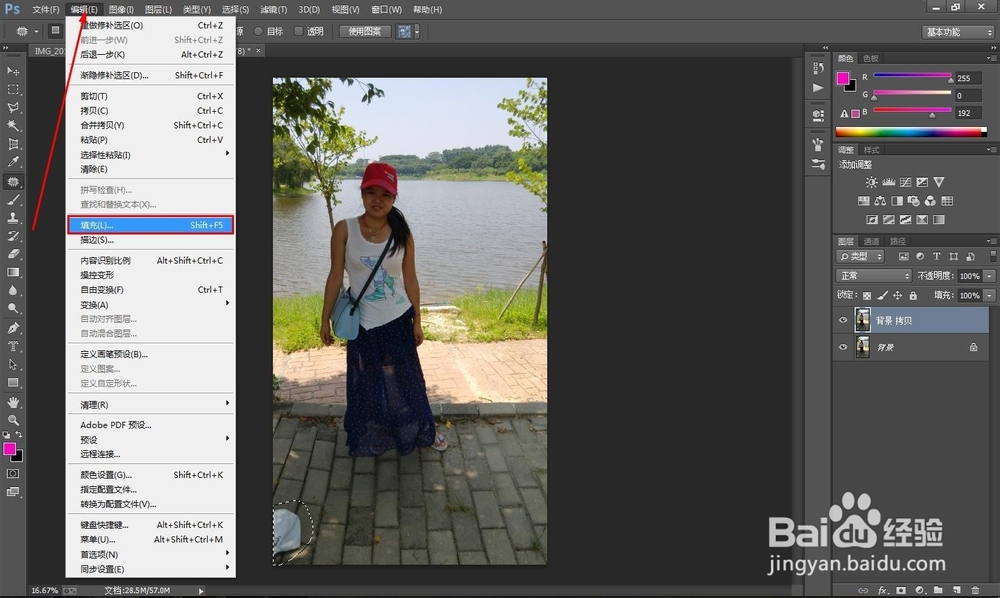The image size is (1000, 598).
Task: Open the layer 填充 percentage arrow
Action: [989, 295]
